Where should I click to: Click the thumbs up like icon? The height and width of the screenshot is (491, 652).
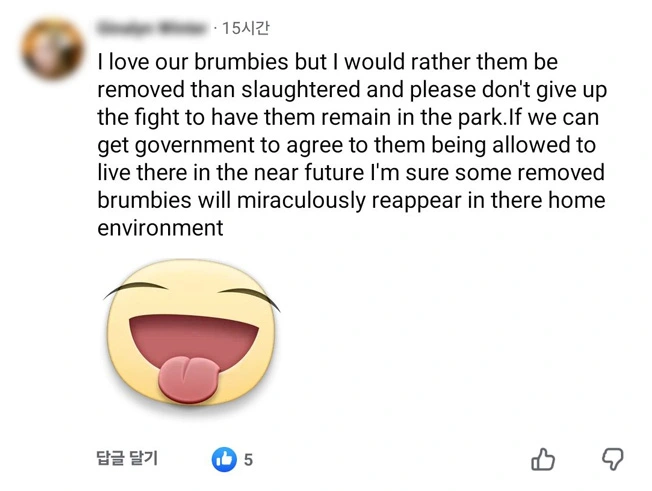click(543, 459)
